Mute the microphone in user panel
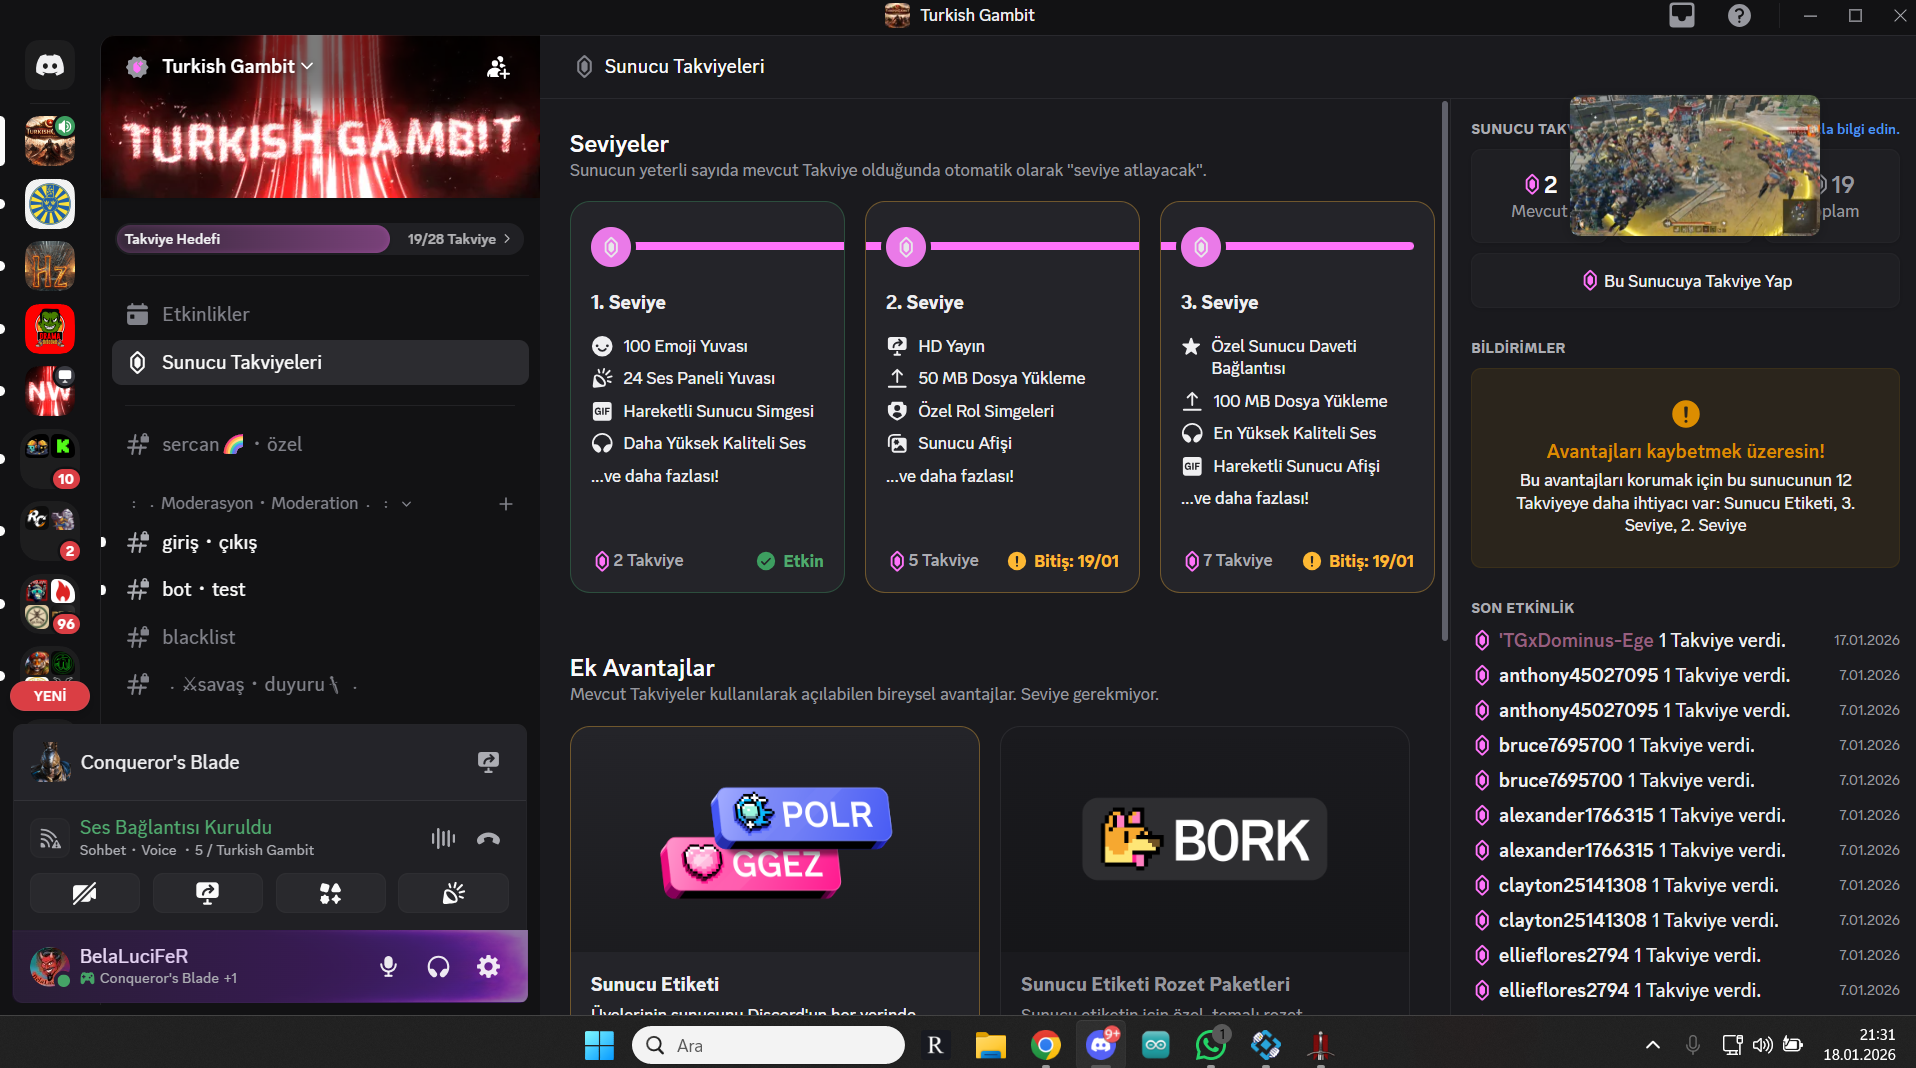 (388, 966)
